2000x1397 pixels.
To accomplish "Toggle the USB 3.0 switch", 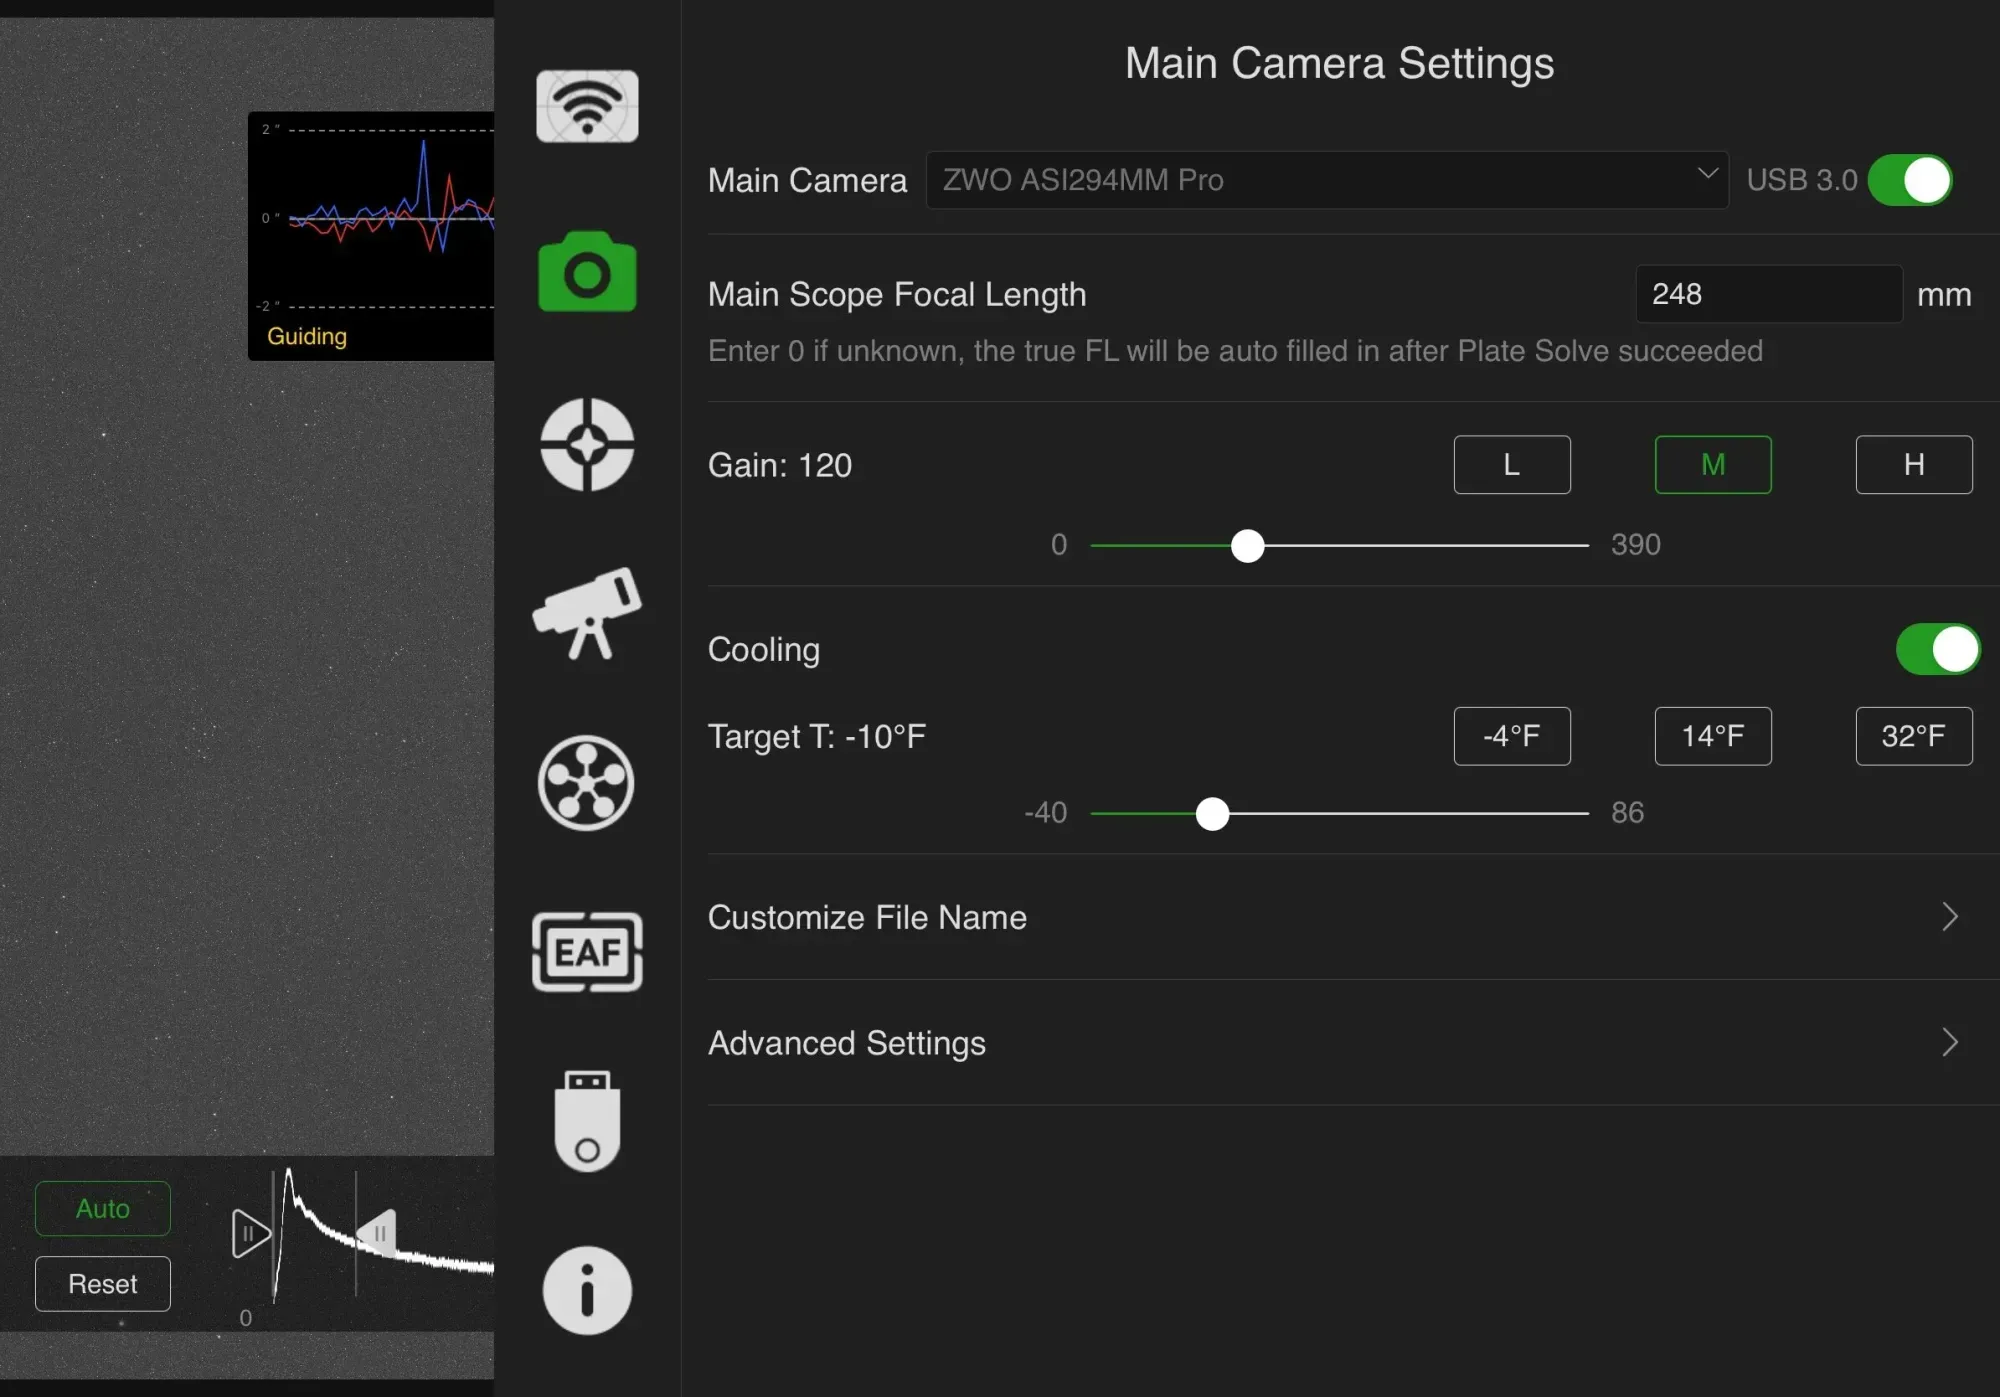I will (x=1909, y=181).
